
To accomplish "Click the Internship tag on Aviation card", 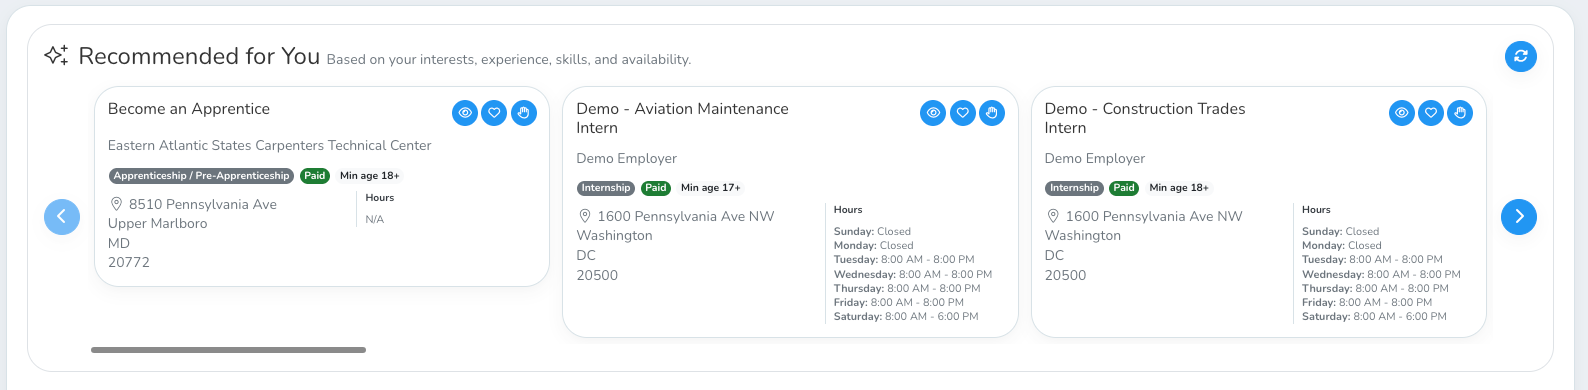I will [x=606, y=188].
